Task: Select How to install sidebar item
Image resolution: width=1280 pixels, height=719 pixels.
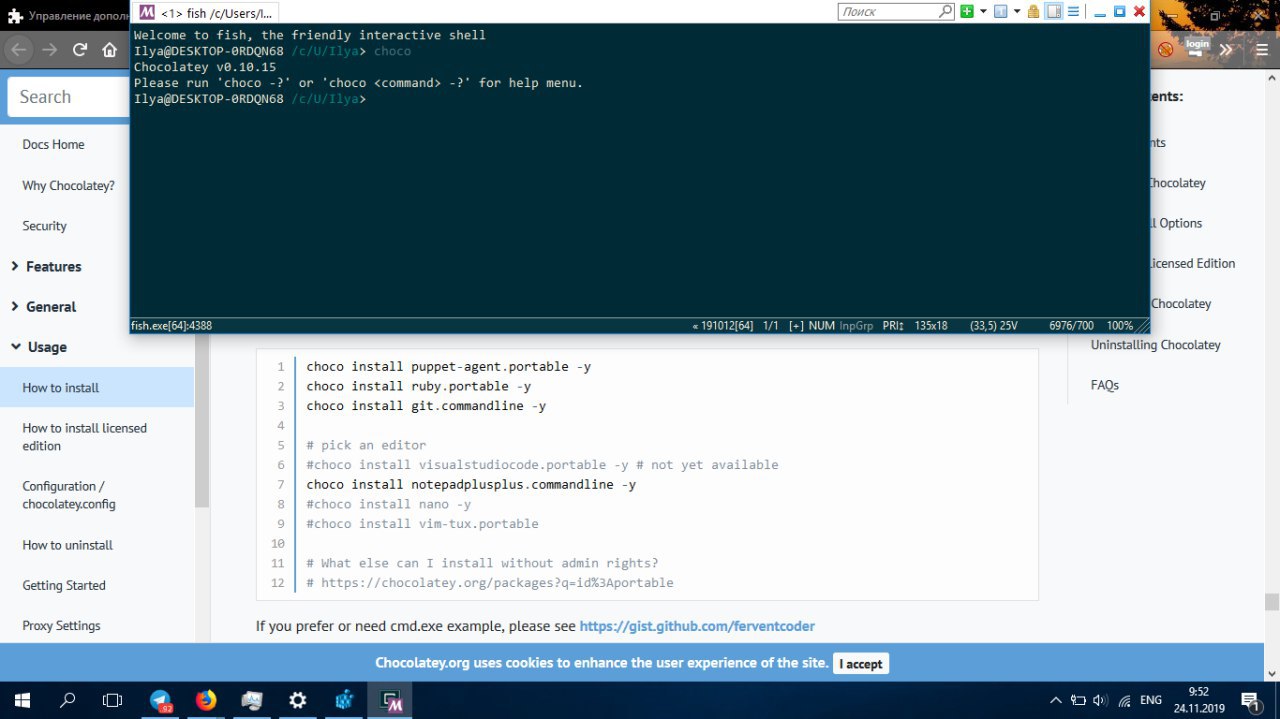Action: click(x=97, y=387)
